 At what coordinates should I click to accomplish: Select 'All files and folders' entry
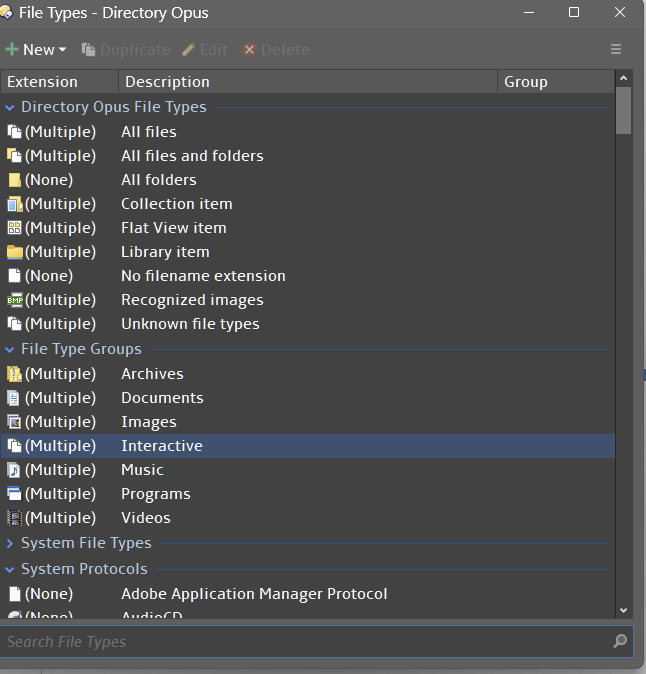192,156
